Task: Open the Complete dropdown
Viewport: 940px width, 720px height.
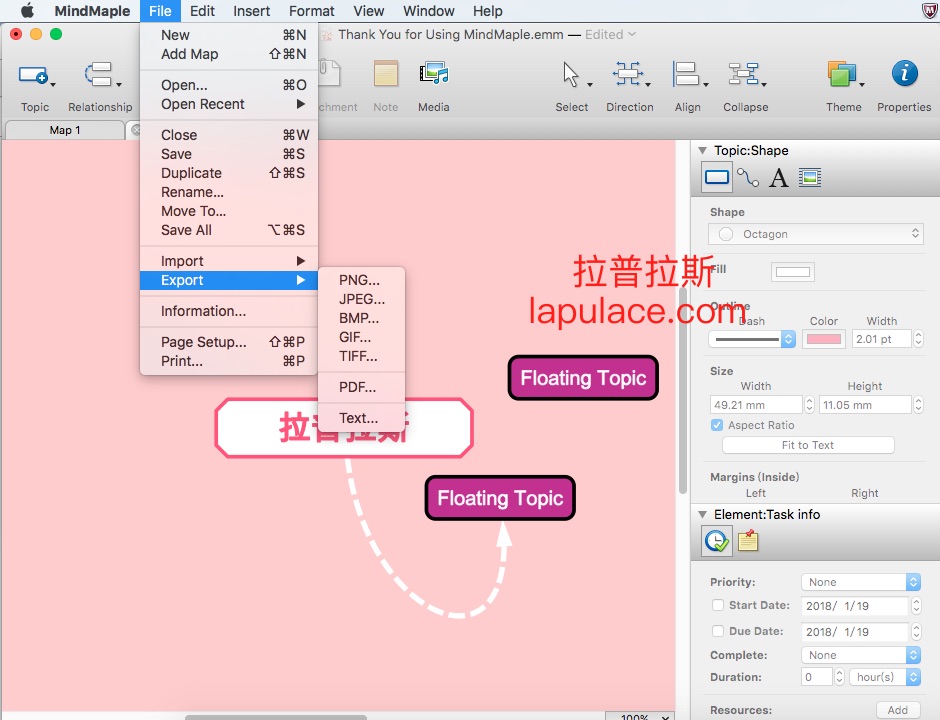Action: pyautogui.click(x=860, y=655)
